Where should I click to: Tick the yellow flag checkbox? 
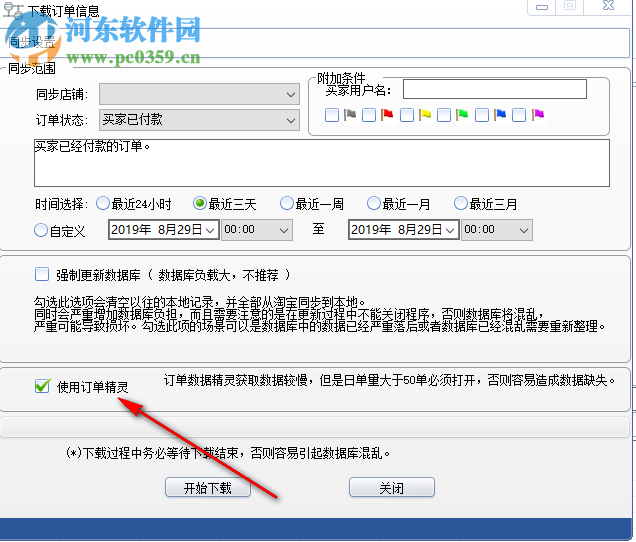tap(406, 115)
